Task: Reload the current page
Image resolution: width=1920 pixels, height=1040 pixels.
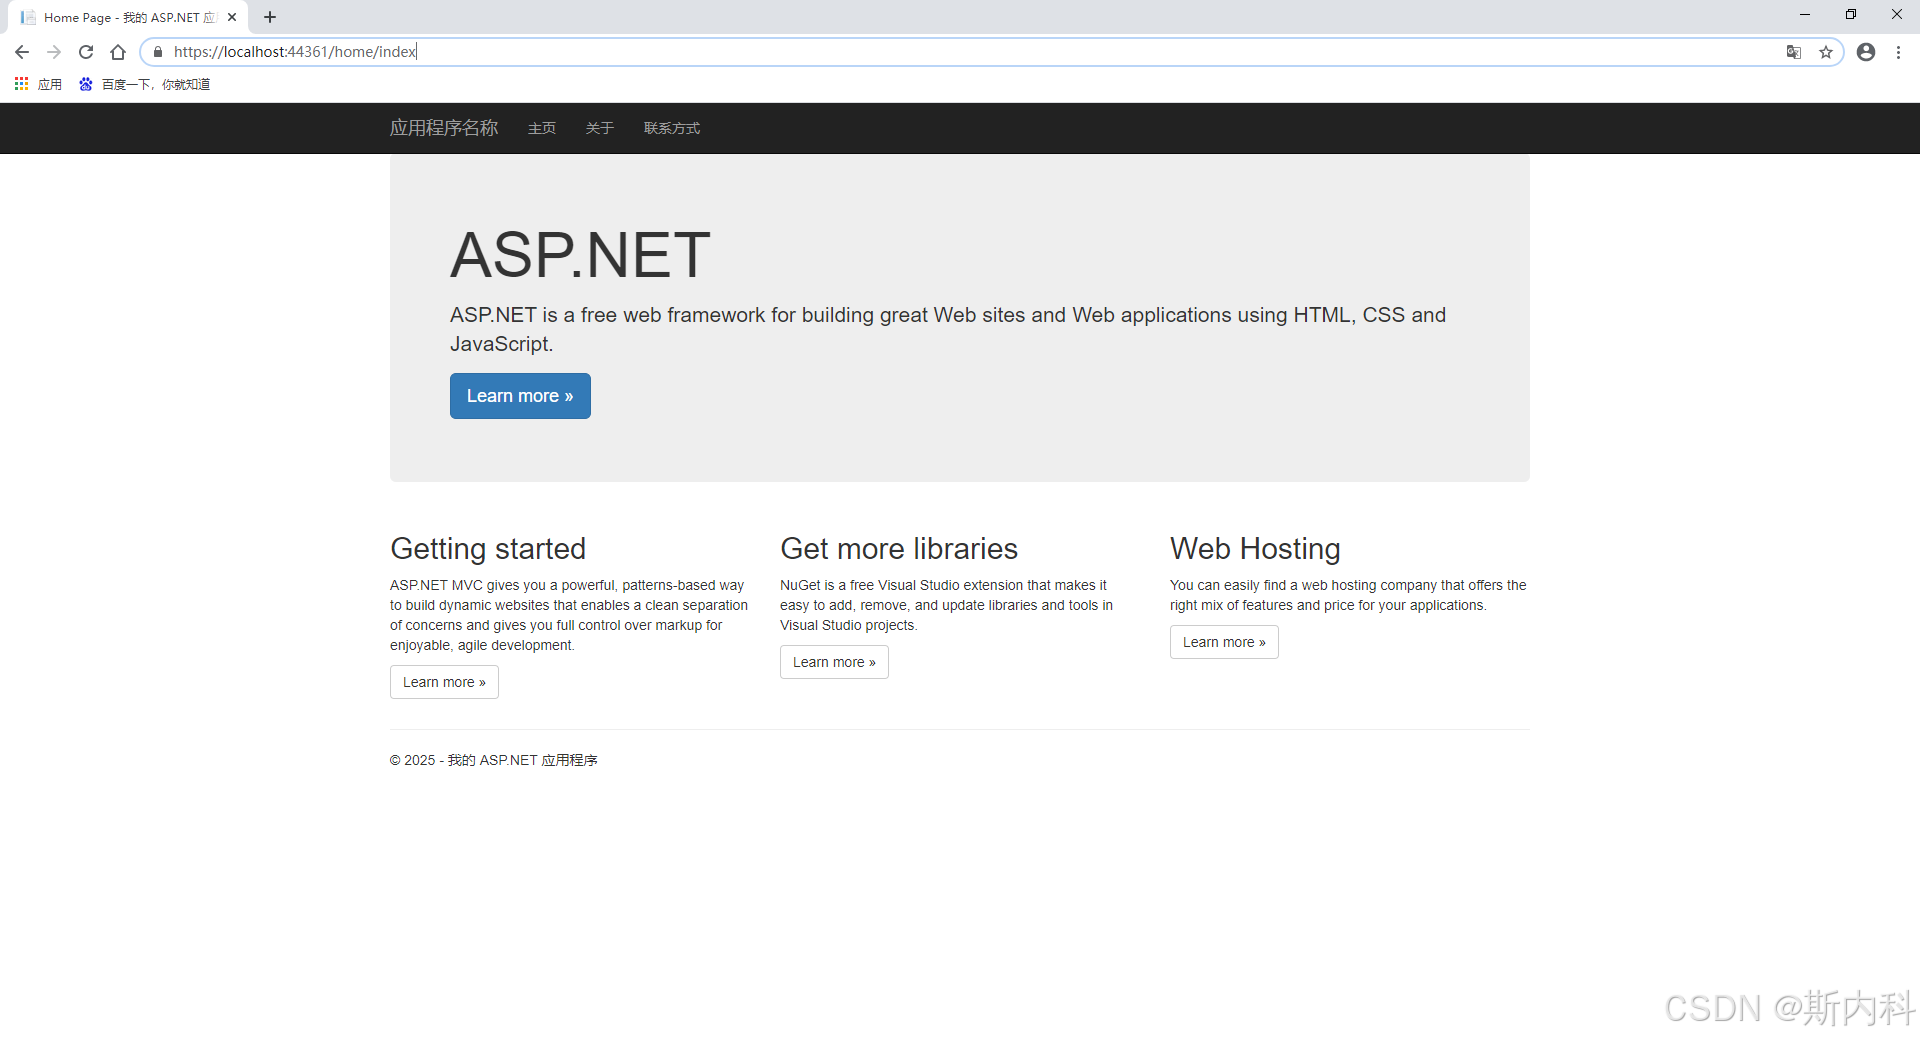Action: (x=86, y=52)
